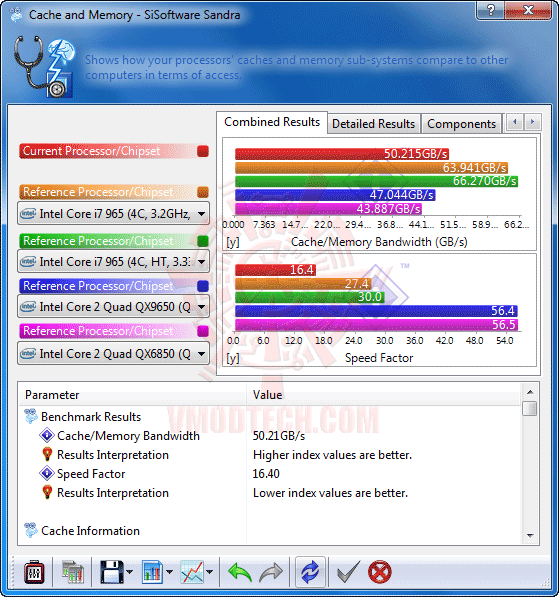Viewport: 559px width, 597px height.
Task: Open the Core i7 965 3.2GHz dropdown
Action: [113, 214]
